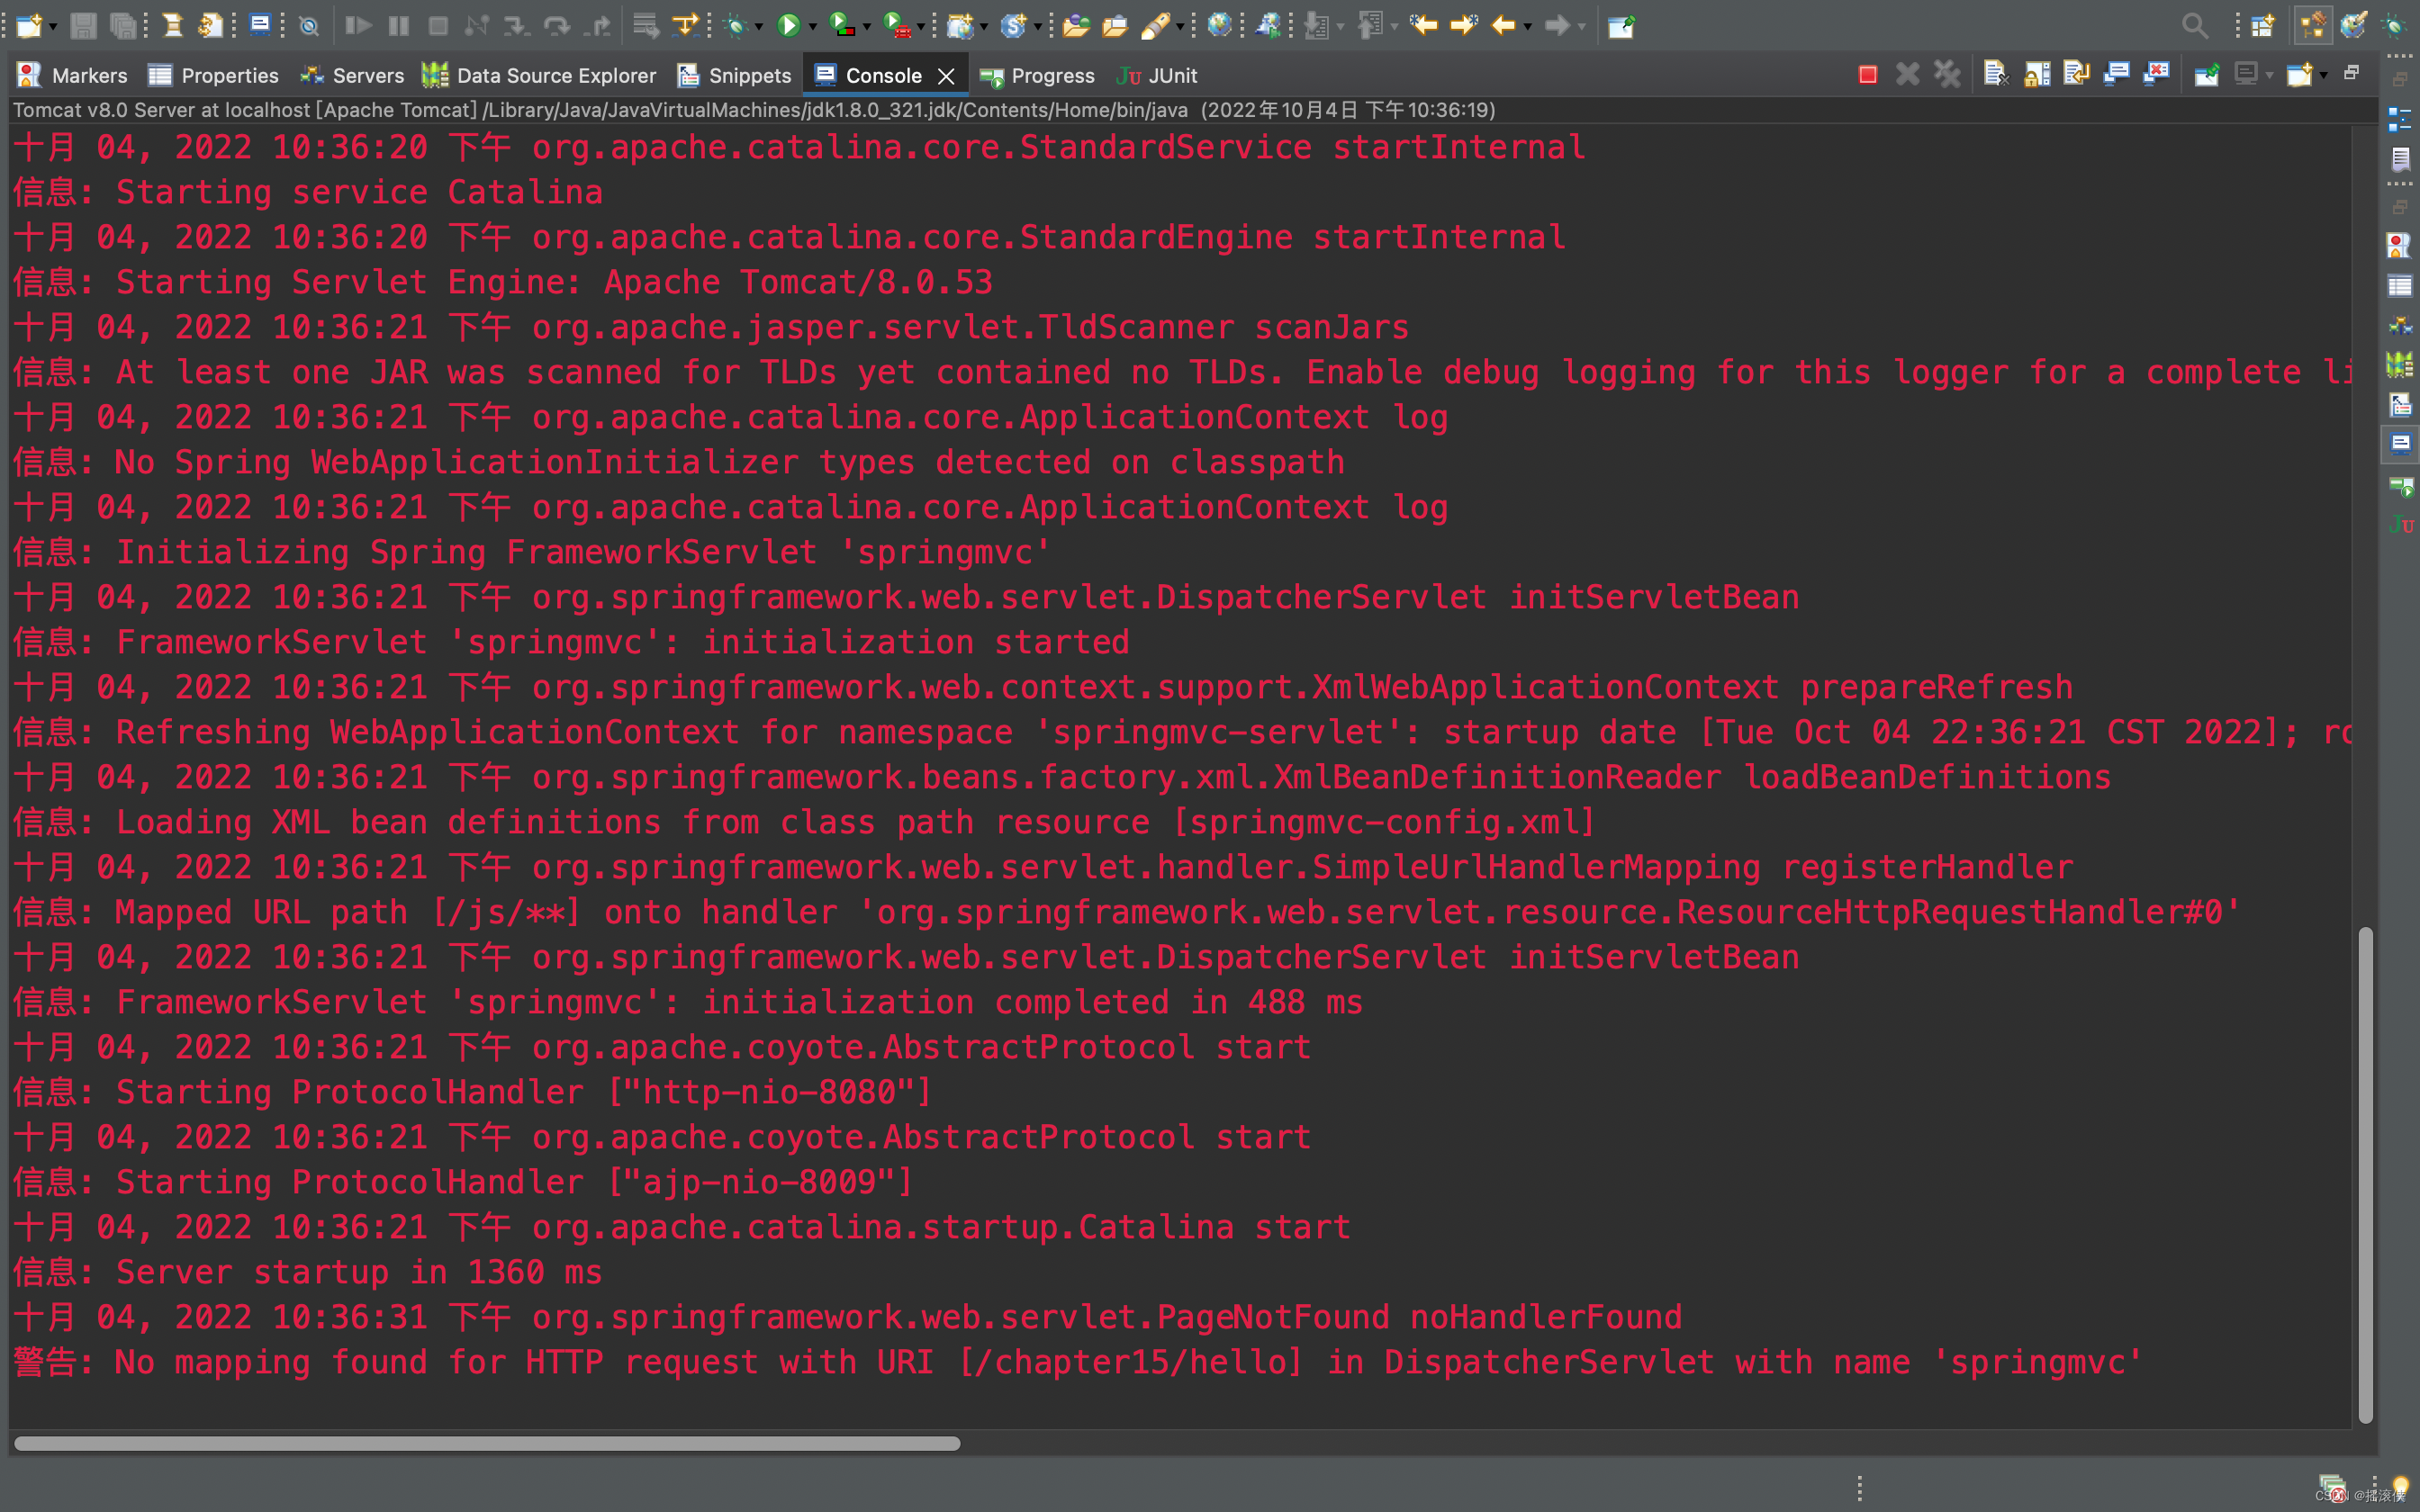The image size is (2420, 1512).
Task: Click the Forward navigation arrow
Action: tap(1557, 25)
